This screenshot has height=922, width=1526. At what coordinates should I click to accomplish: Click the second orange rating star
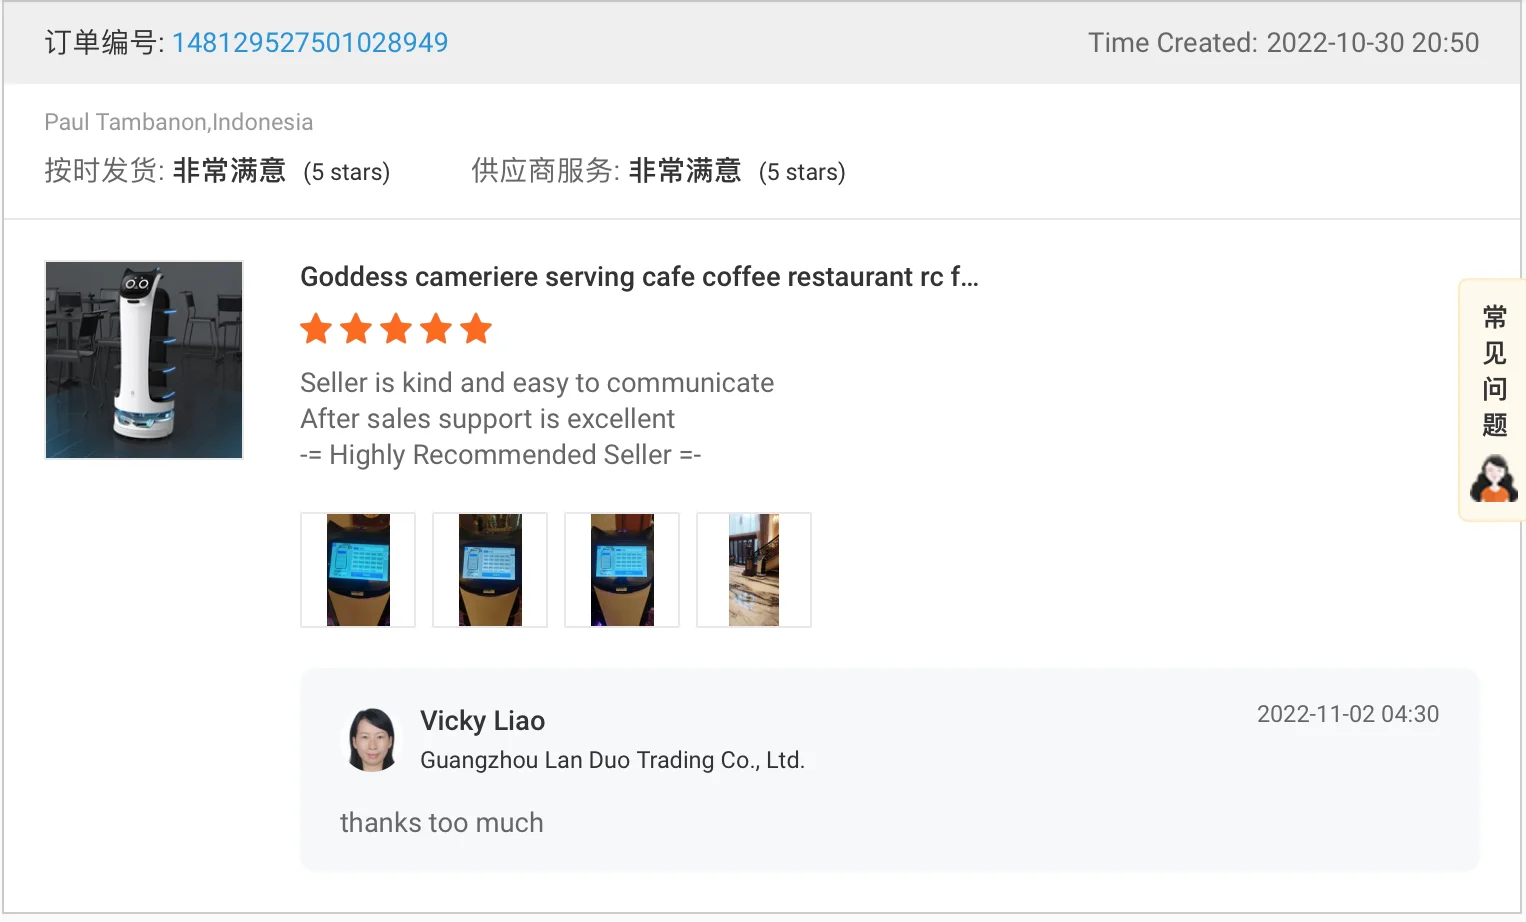pos(356,328)
